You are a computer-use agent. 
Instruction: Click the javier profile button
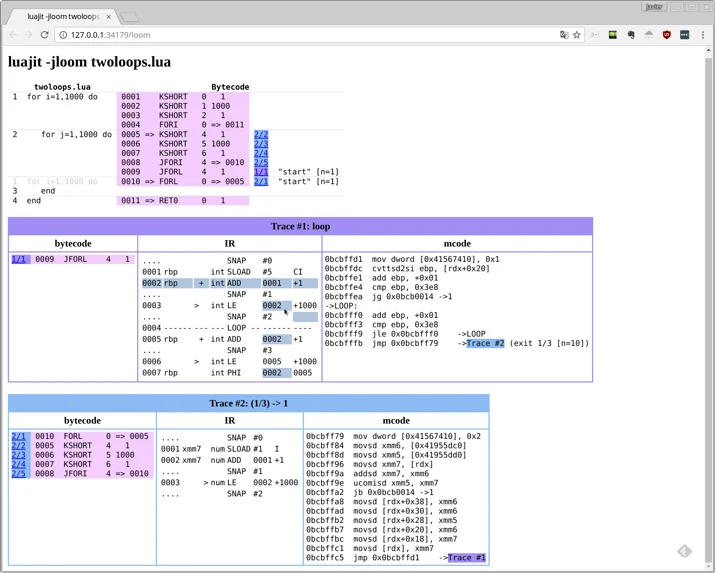[654, 7]
